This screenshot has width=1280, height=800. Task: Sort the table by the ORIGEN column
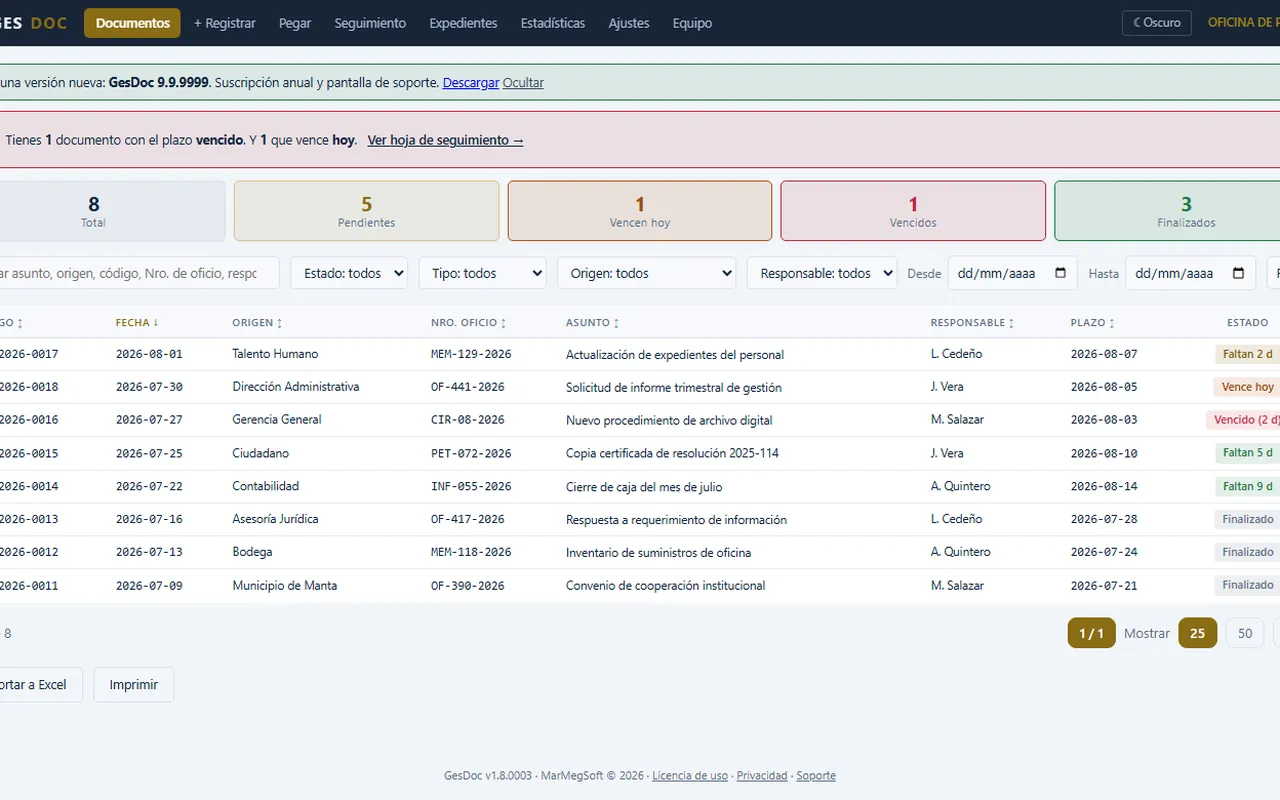coord(257,323)
